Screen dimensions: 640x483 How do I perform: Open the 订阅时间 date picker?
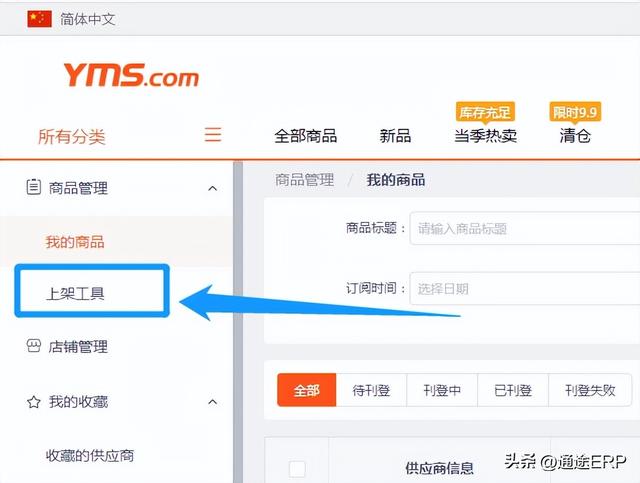tap(525, 289)
